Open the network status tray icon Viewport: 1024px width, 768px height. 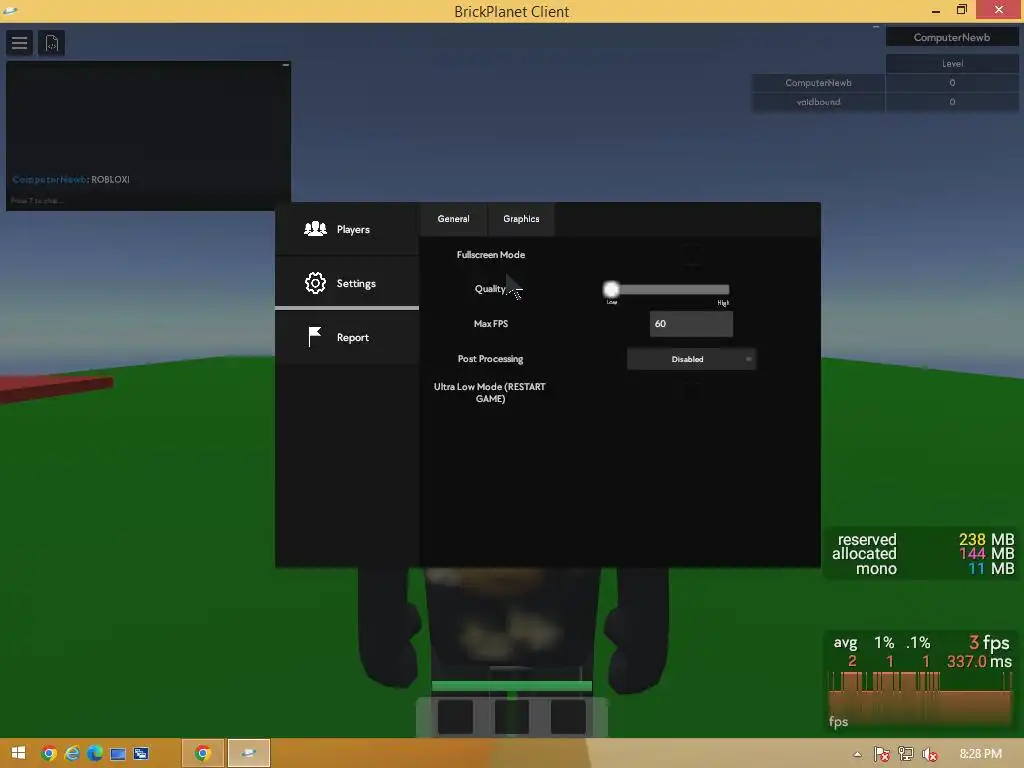[906, 754]
